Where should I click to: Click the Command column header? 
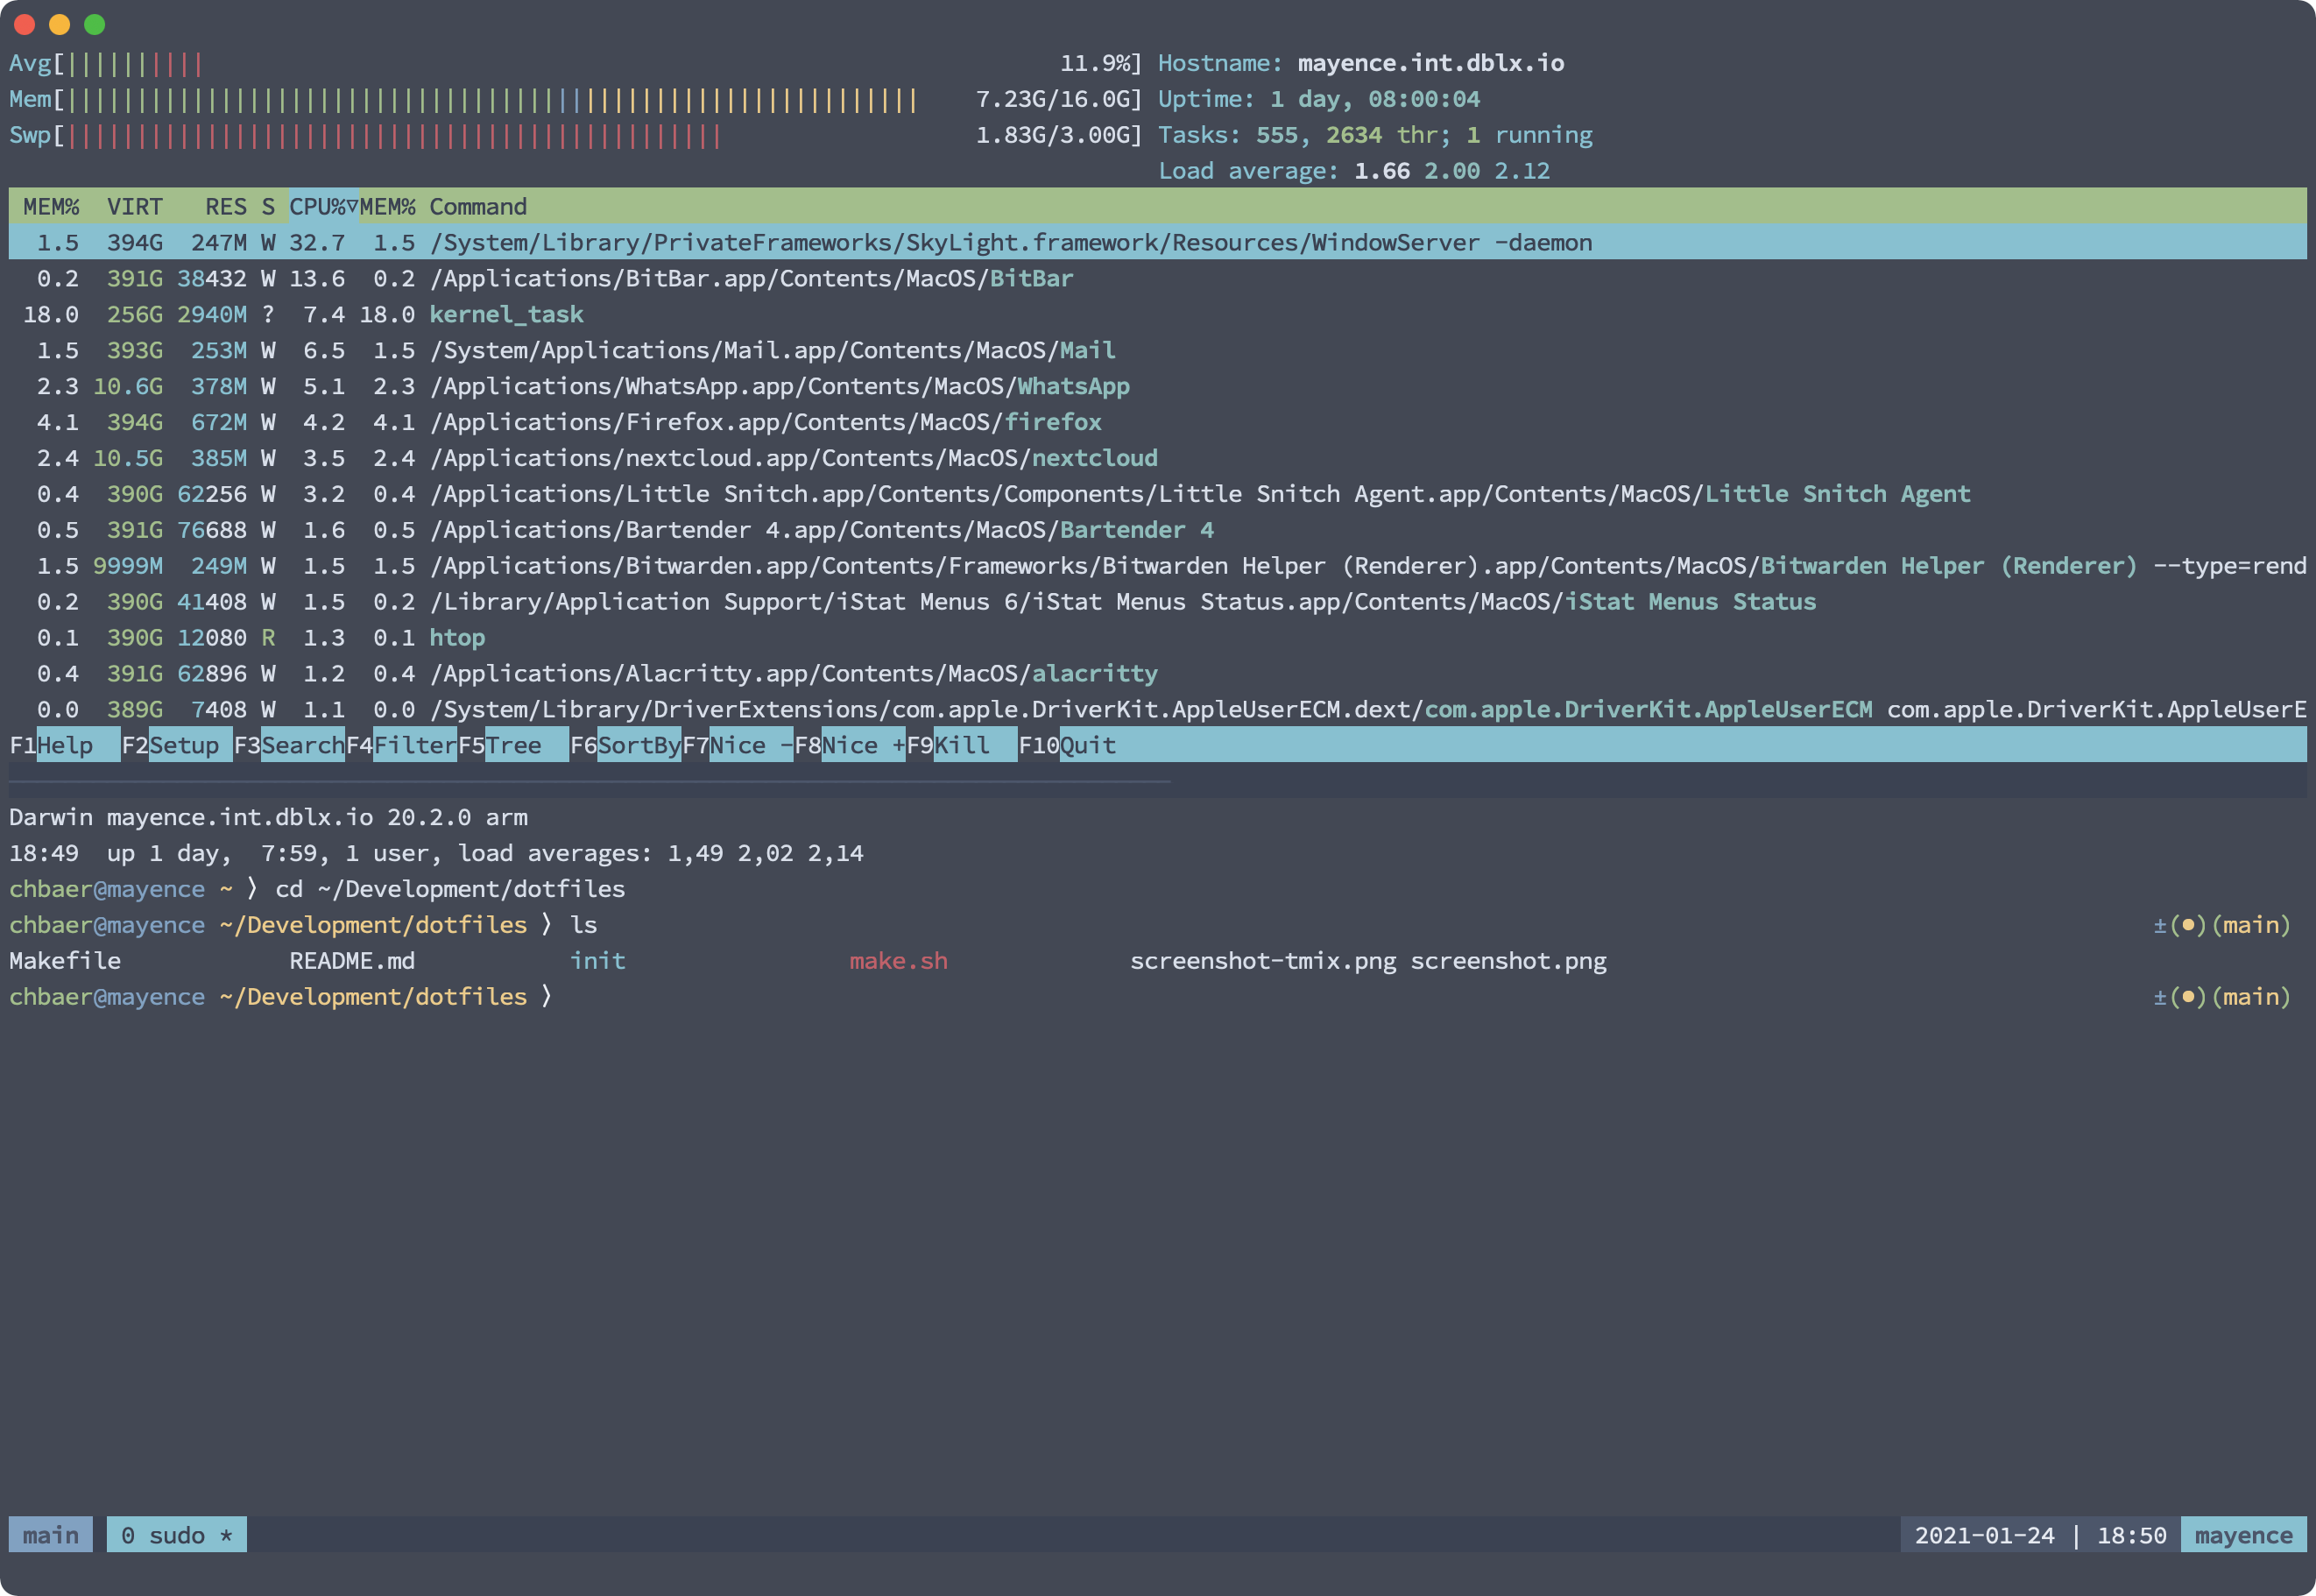477,207
